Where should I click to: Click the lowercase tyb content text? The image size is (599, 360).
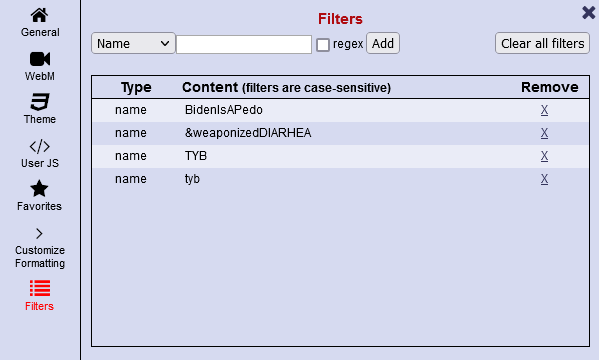tap(192, 179)
